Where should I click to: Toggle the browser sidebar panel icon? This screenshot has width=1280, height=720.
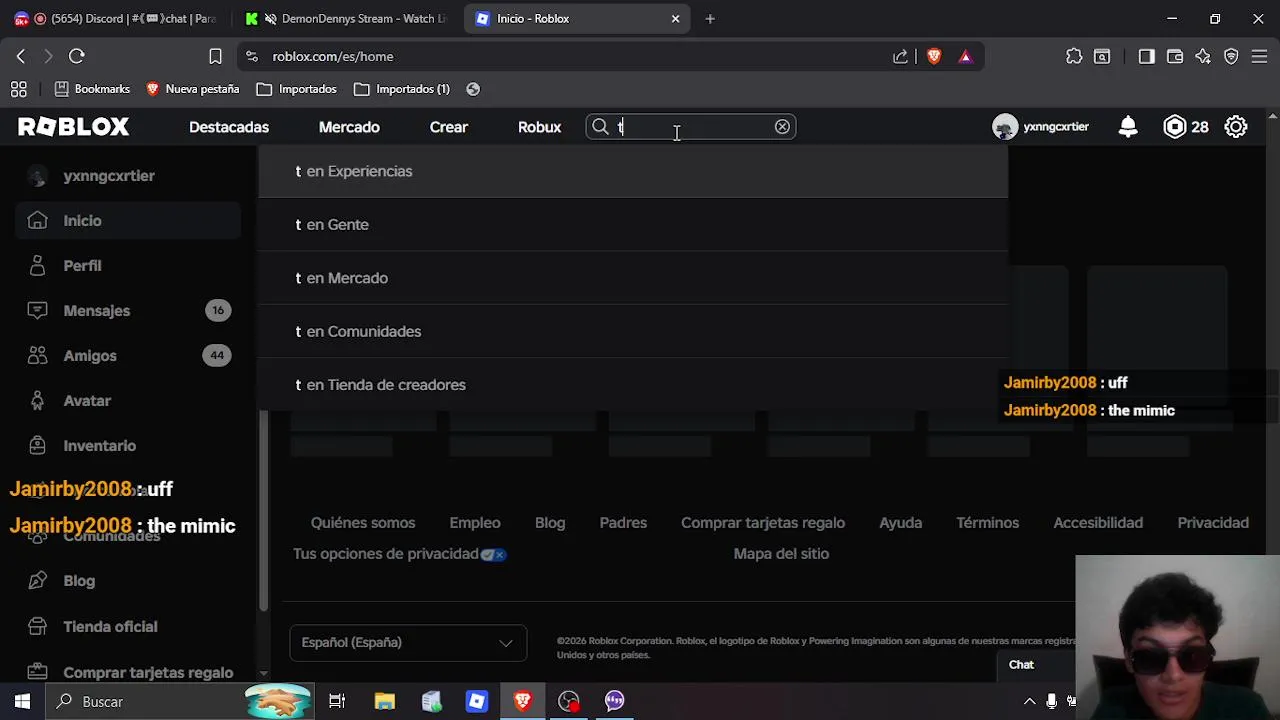point(1147,56)
